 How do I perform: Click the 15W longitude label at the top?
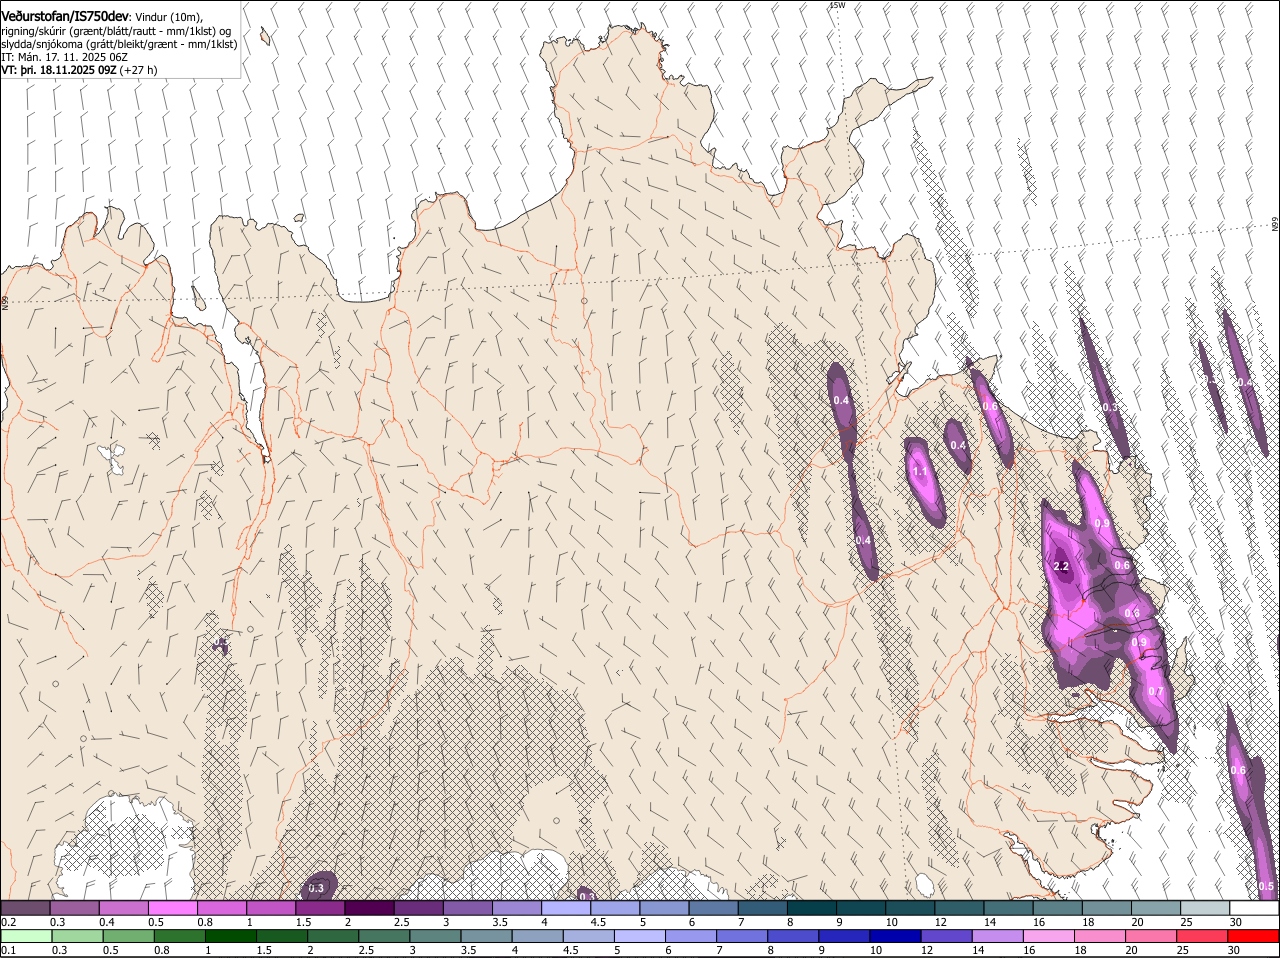click(837, 5)
